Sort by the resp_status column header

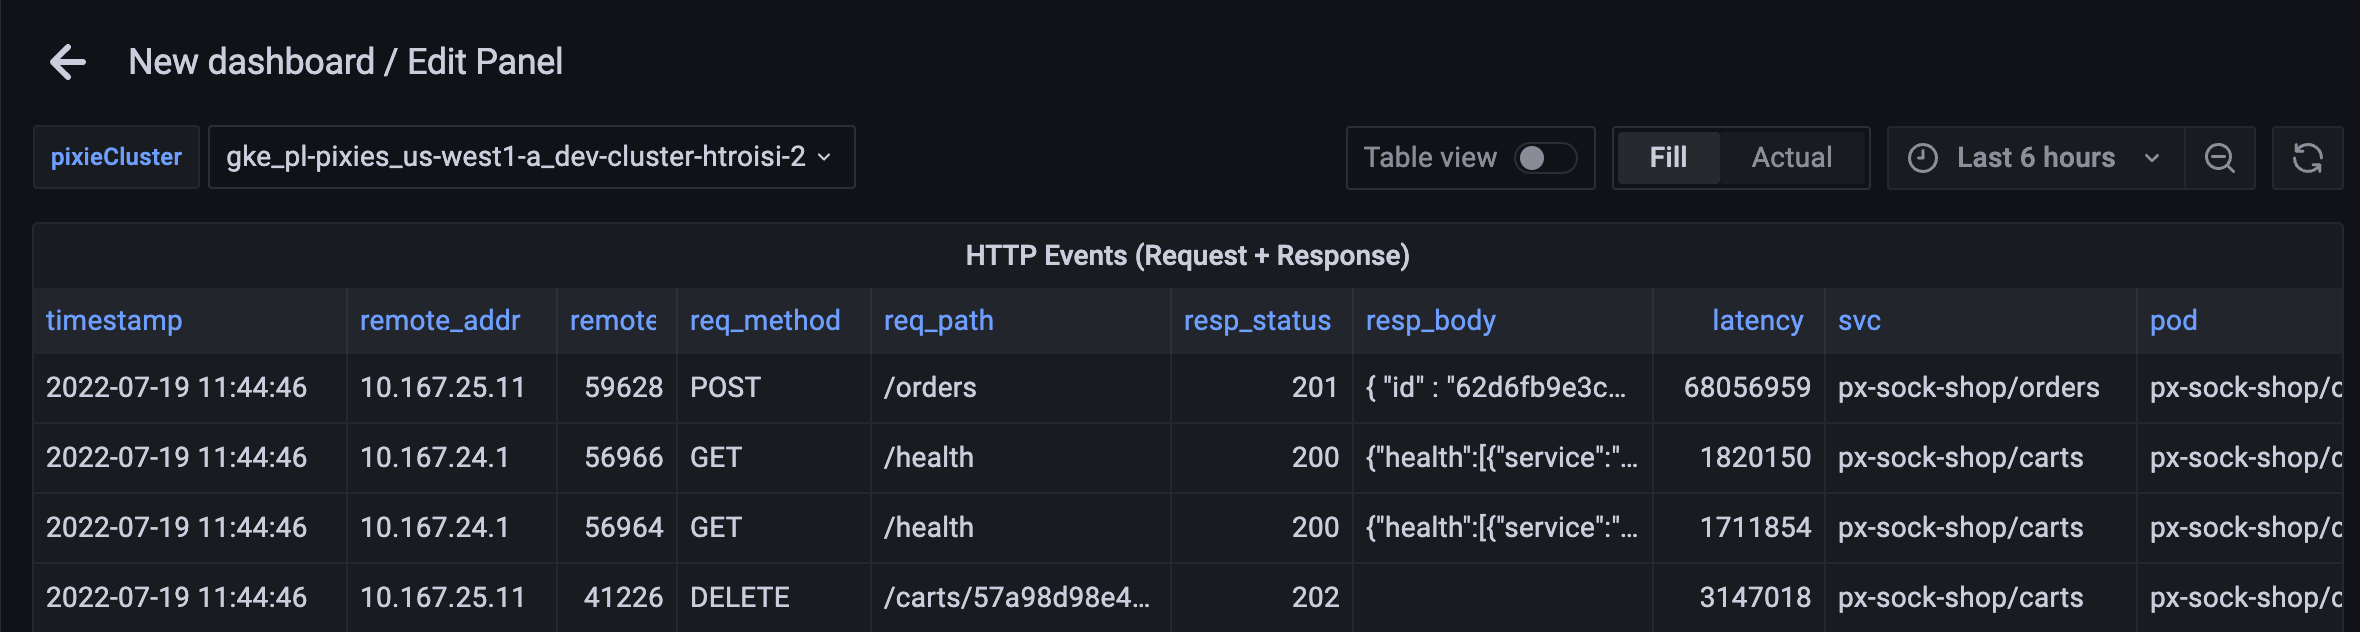(1257, 320)
